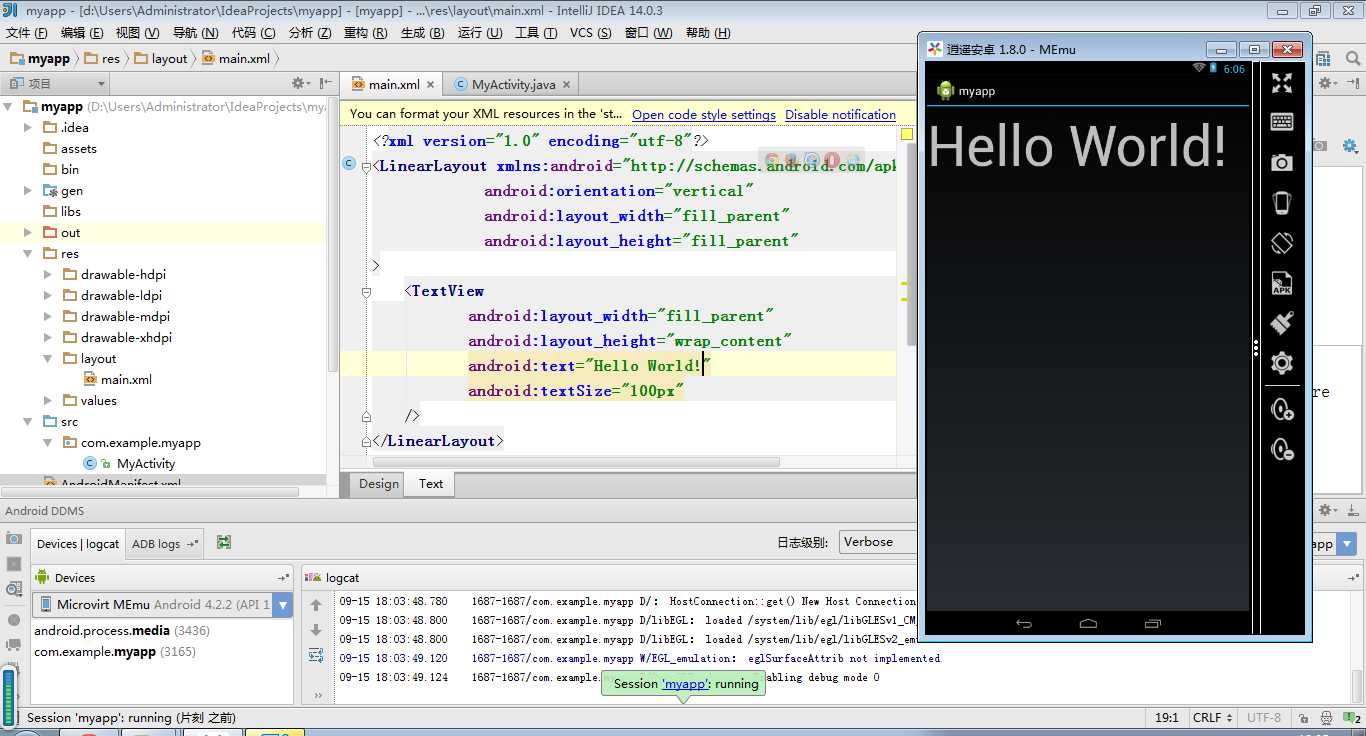Viewport: 1366px width, 736px height.
Task: Take an emulator screenshot with camera icon
Action: [1281, 162]
